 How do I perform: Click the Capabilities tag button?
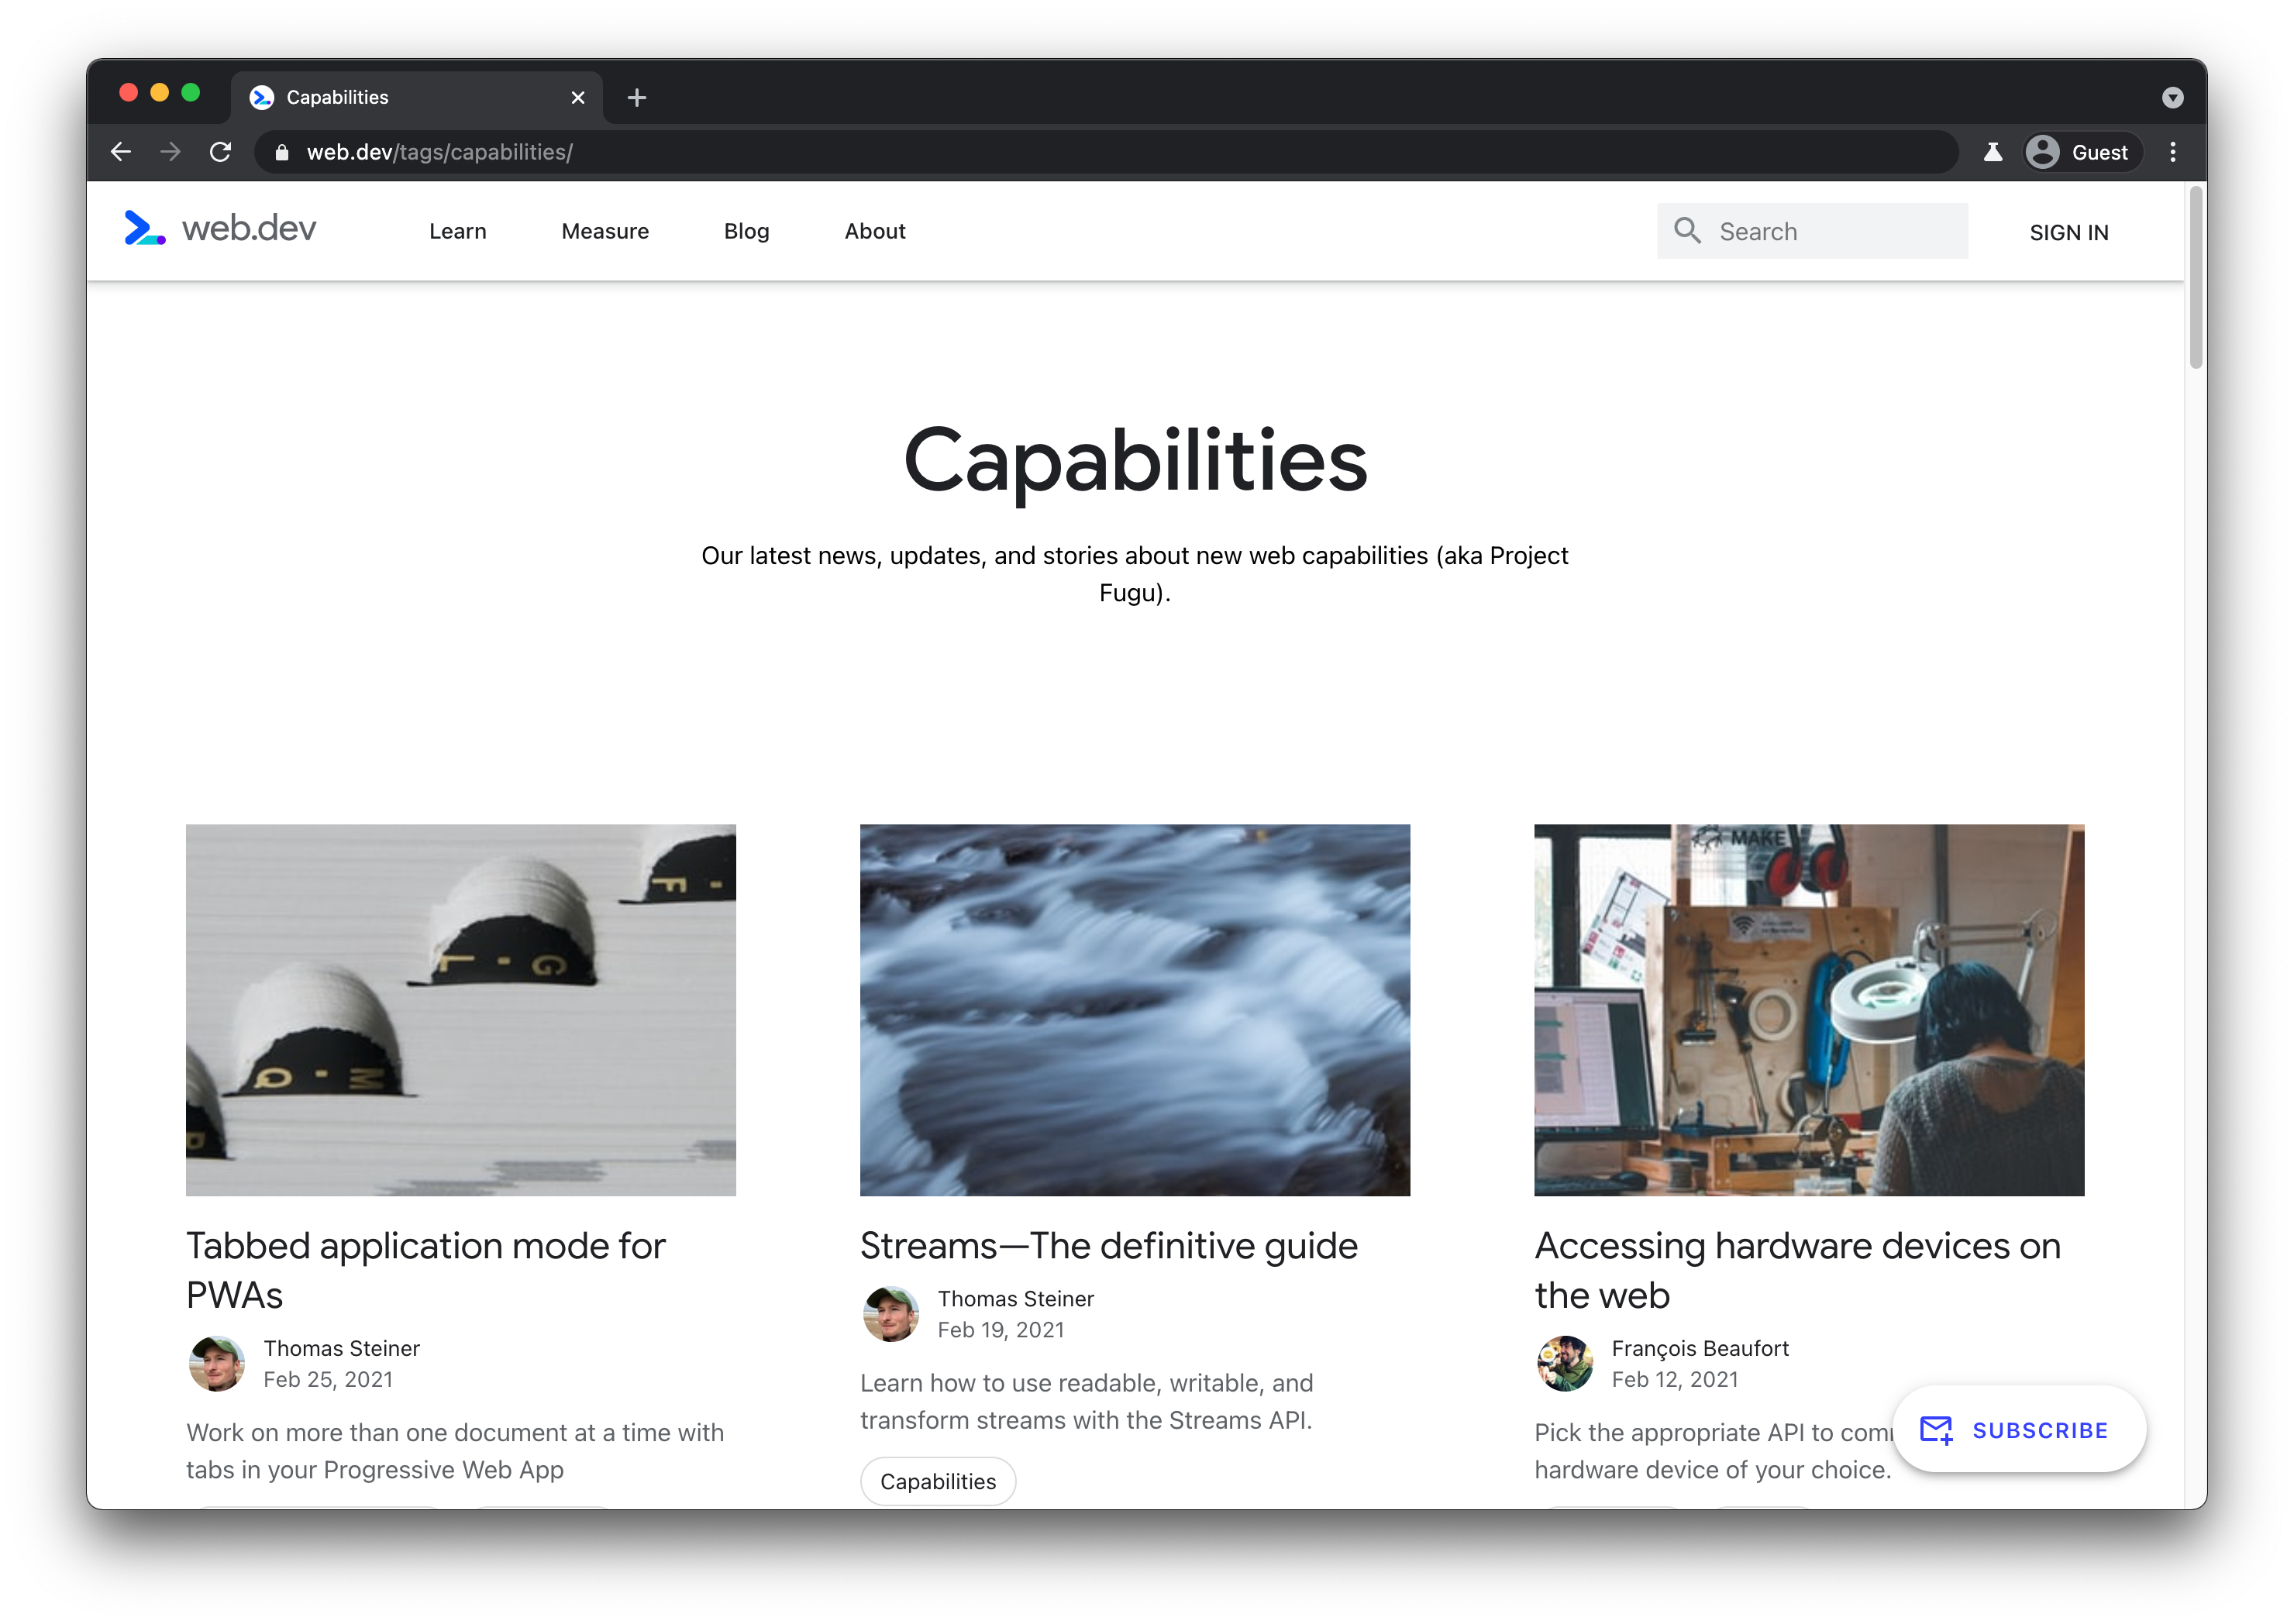click(939, 1480)
